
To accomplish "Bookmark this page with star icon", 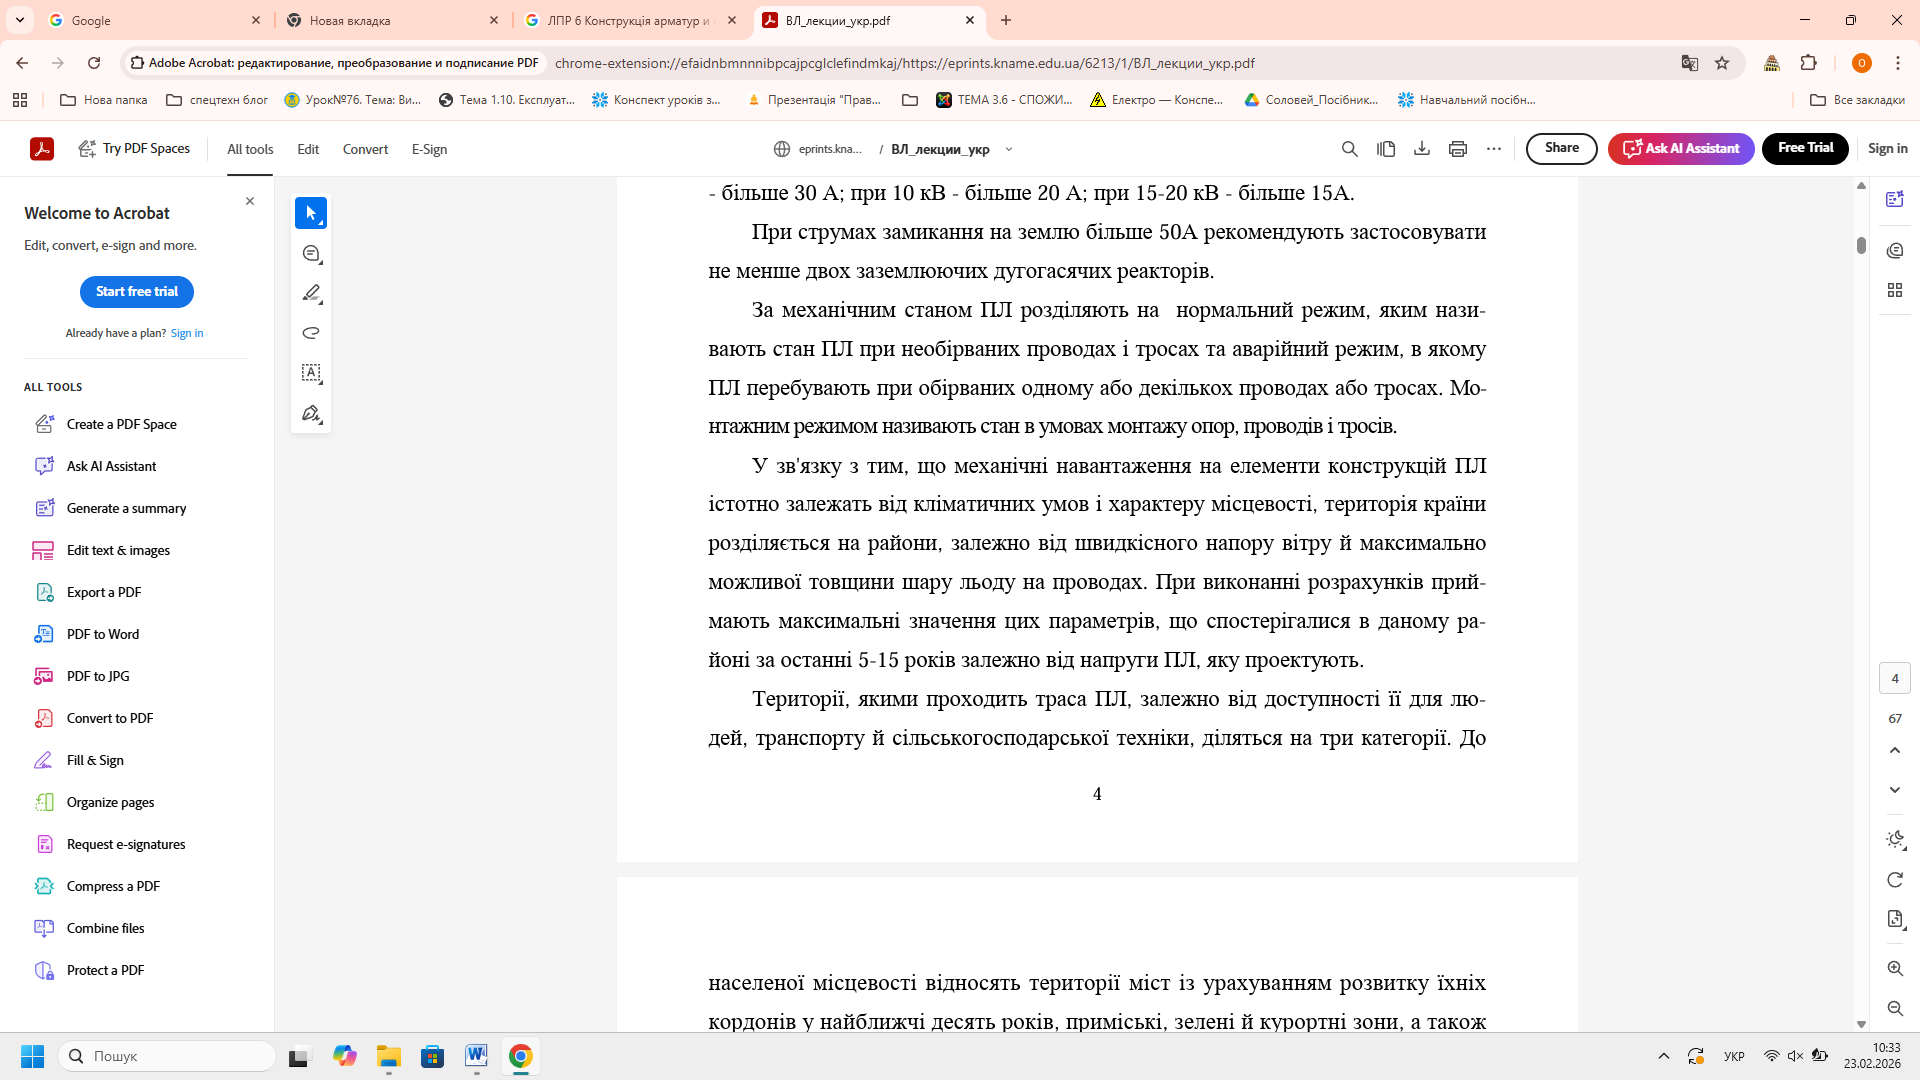I will [1722, 63].
